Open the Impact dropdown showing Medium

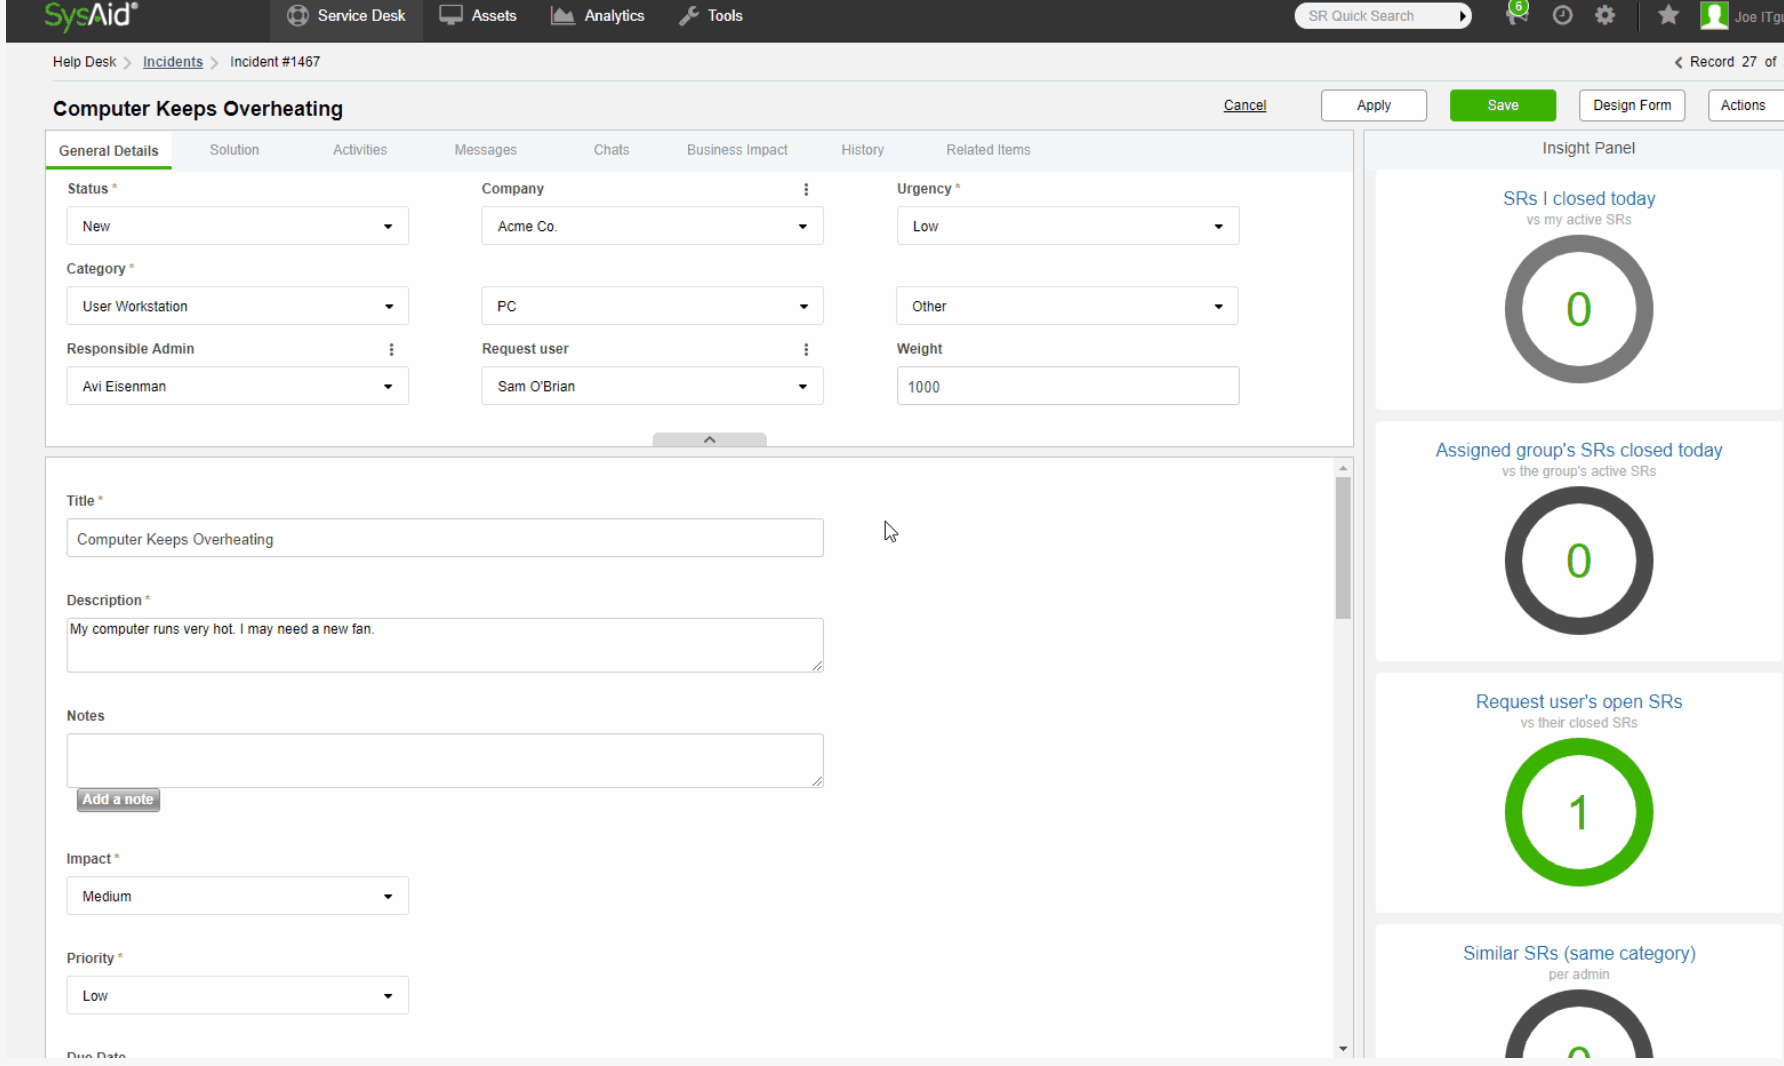point(238,896)
